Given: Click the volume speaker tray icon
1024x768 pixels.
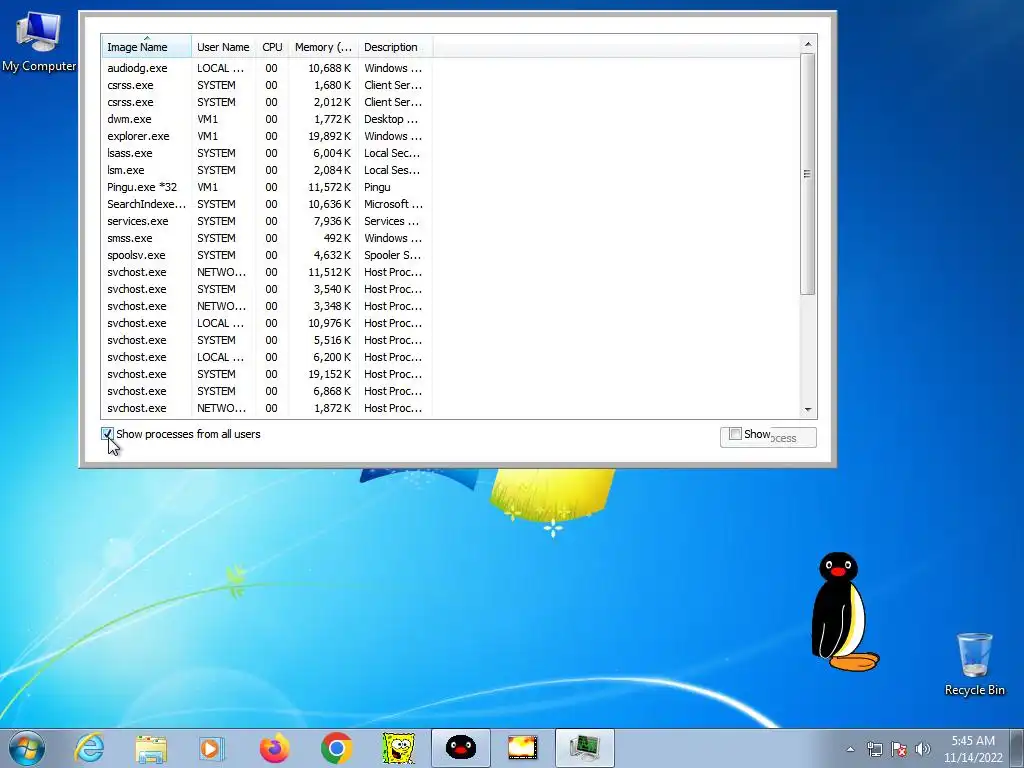Looking at the screenshot, I should (923, 749).
